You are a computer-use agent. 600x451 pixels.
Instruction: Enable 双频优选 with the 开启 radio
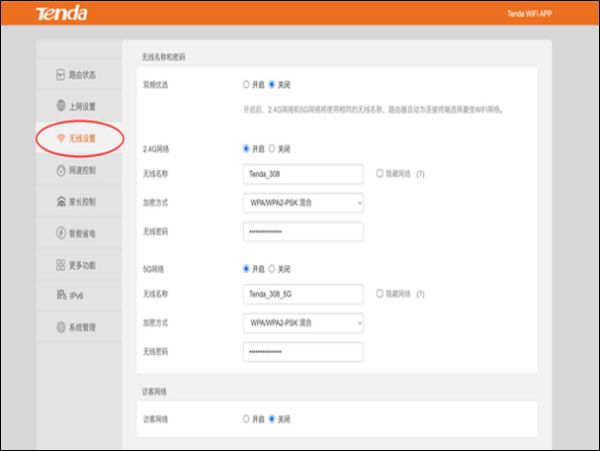[246, 84]
